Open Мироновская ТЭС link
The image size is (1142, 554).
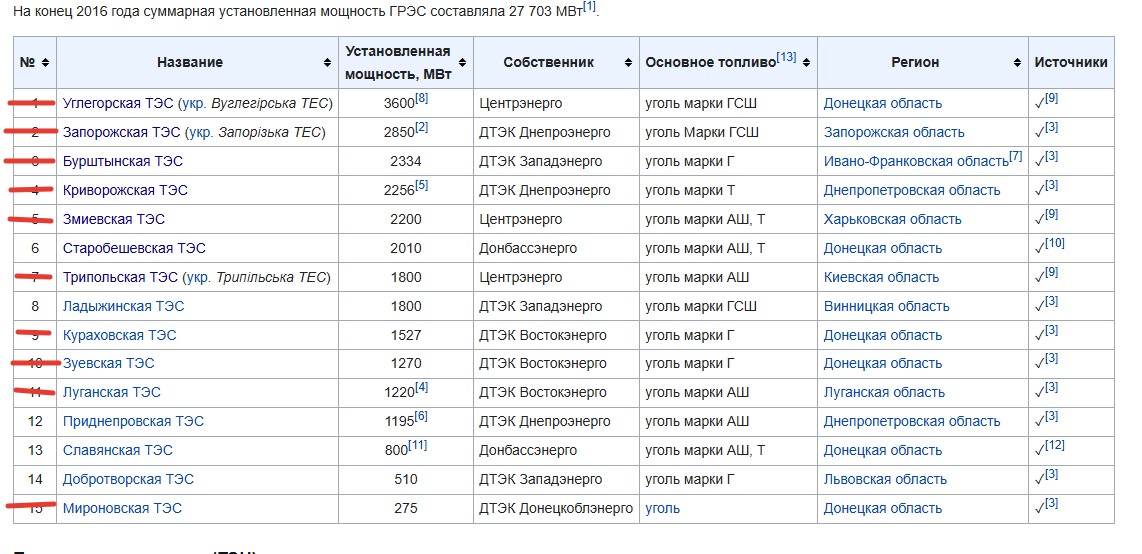[x=122, y=508]
